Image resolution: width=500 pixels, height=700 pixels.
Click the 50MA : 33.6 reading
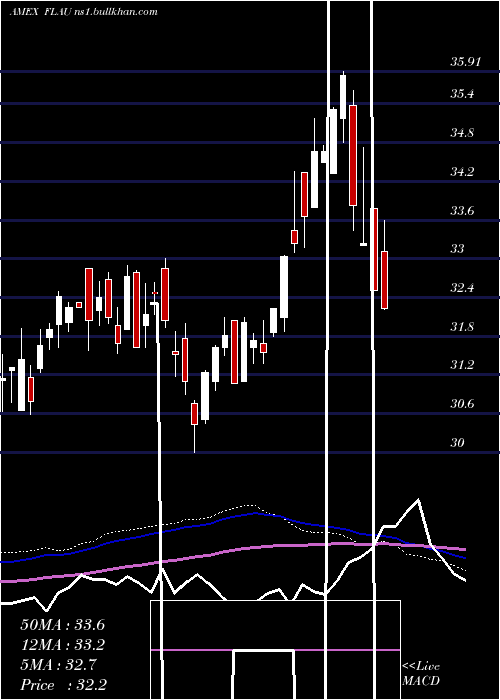pyautogui.click(x=62, y=625)
